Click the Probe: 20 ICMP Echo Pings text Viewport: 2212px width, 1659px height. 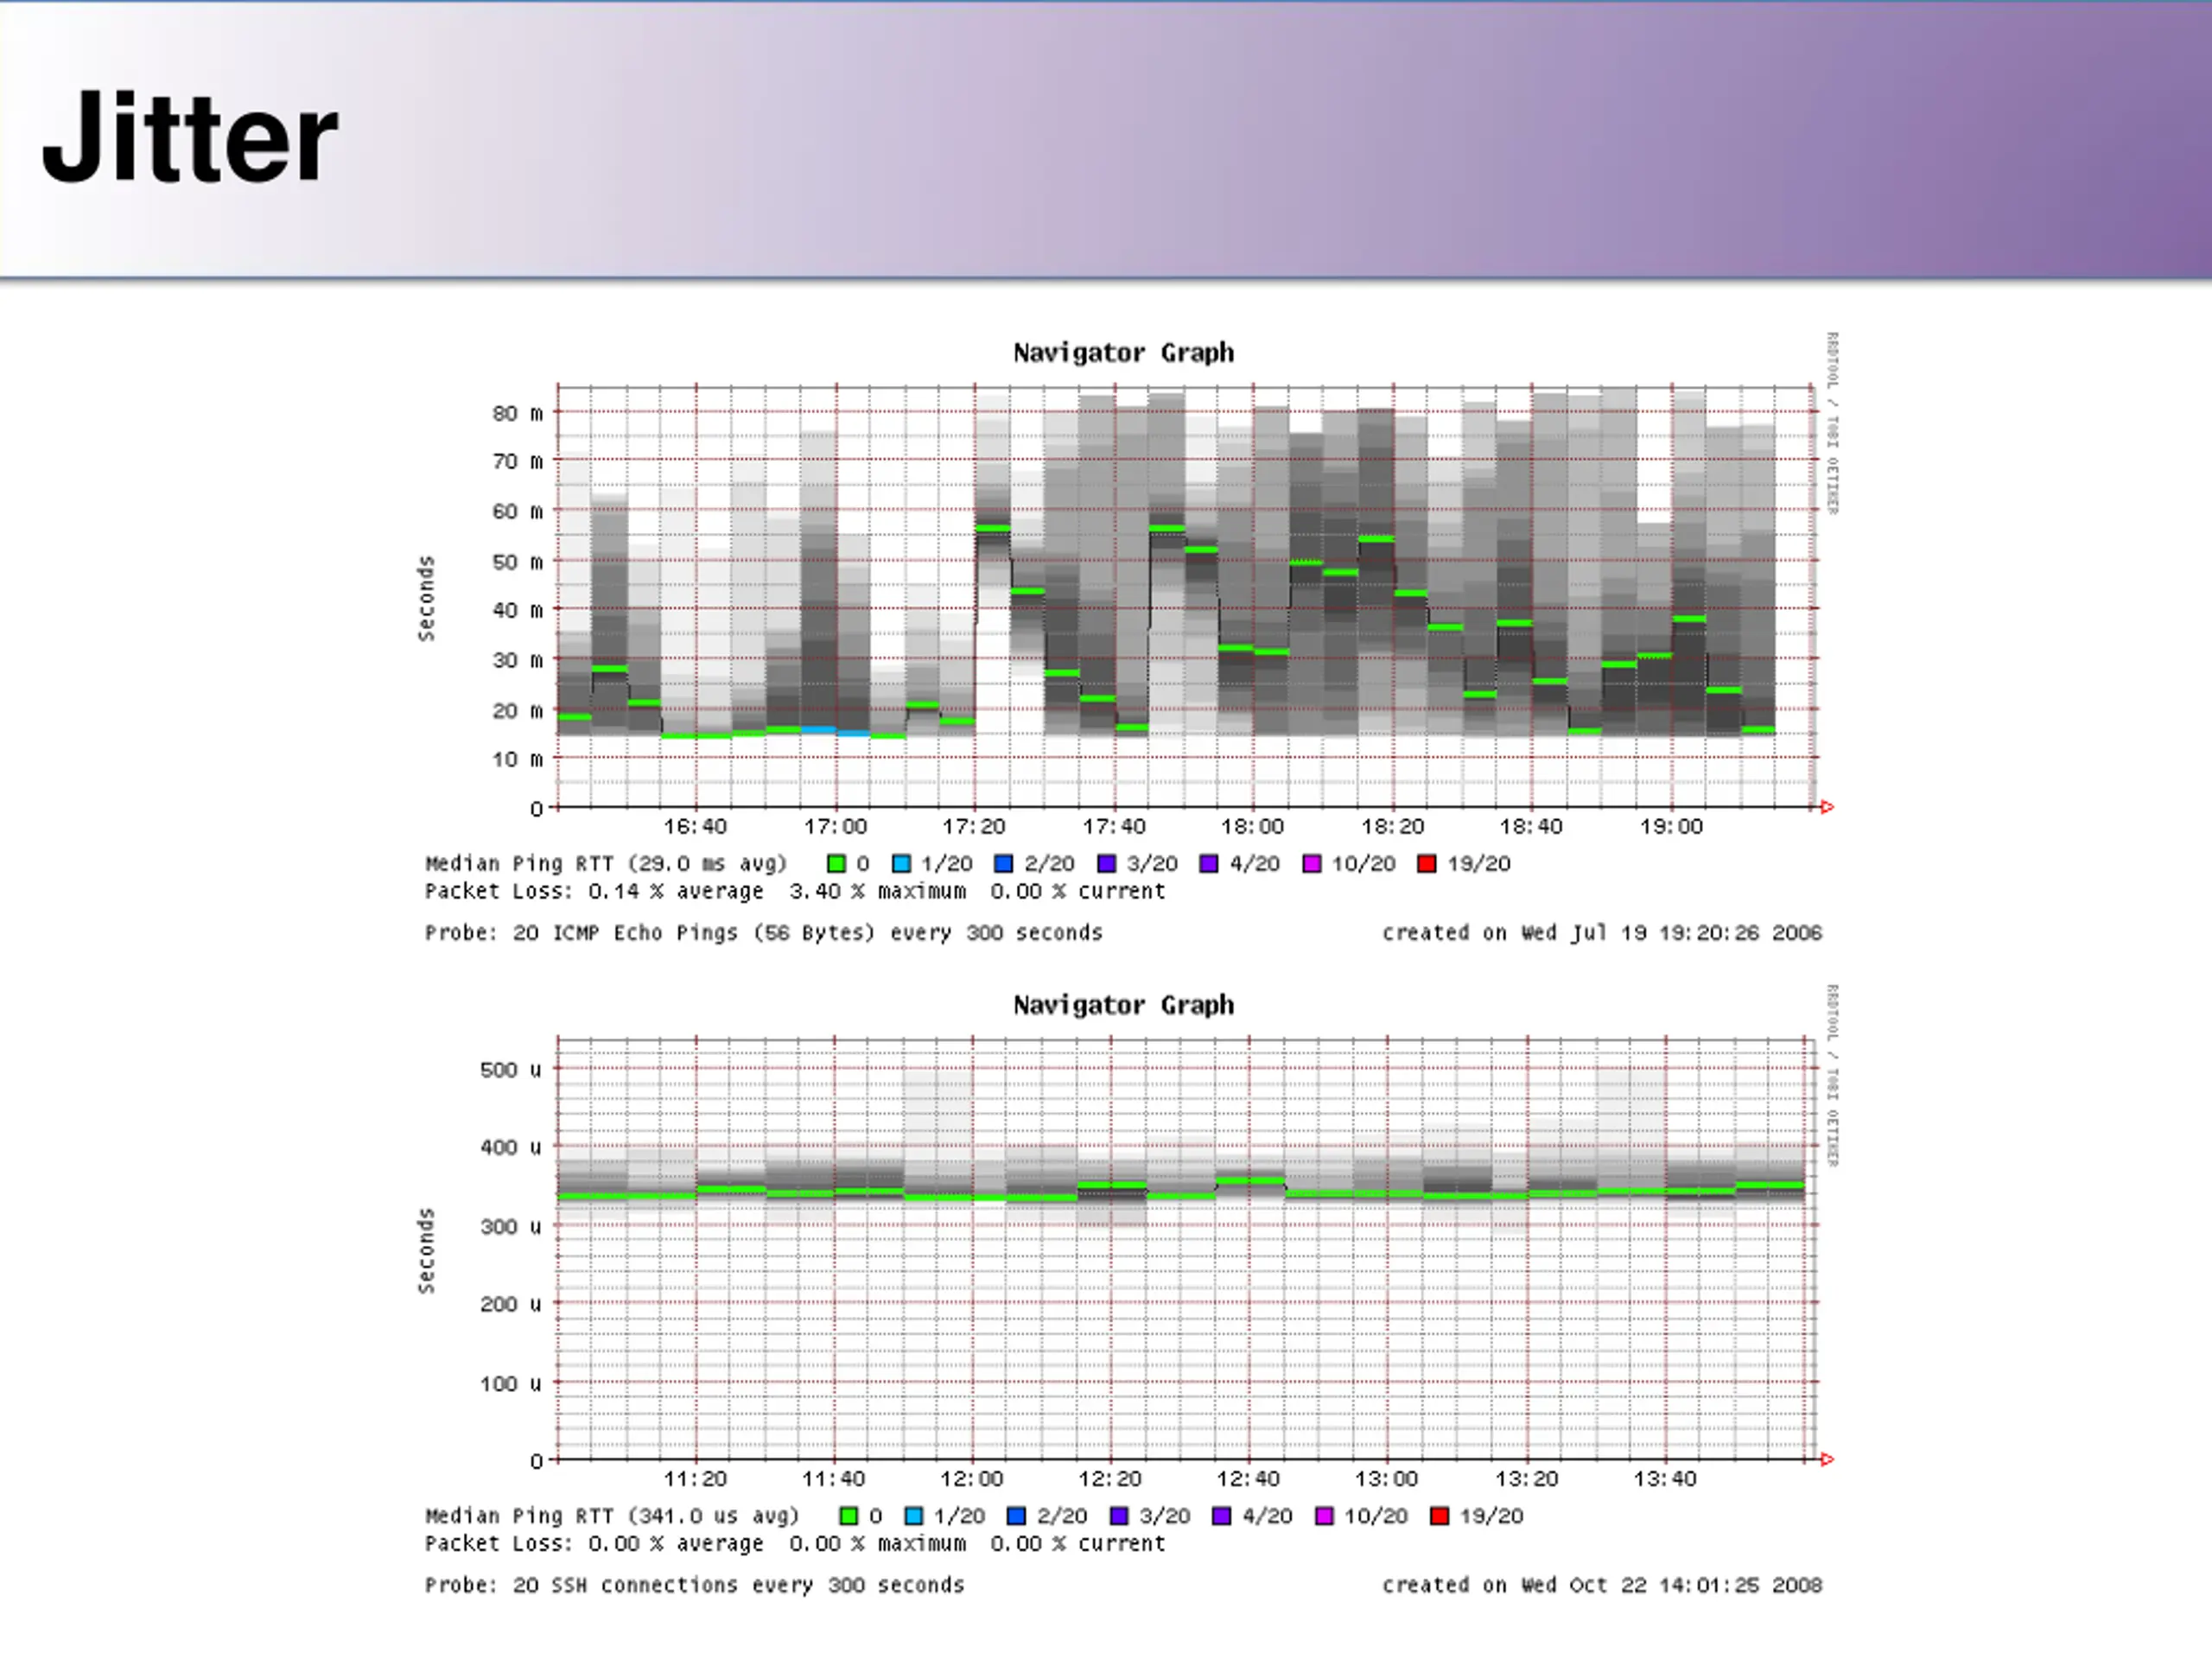[x=763, y=933]
